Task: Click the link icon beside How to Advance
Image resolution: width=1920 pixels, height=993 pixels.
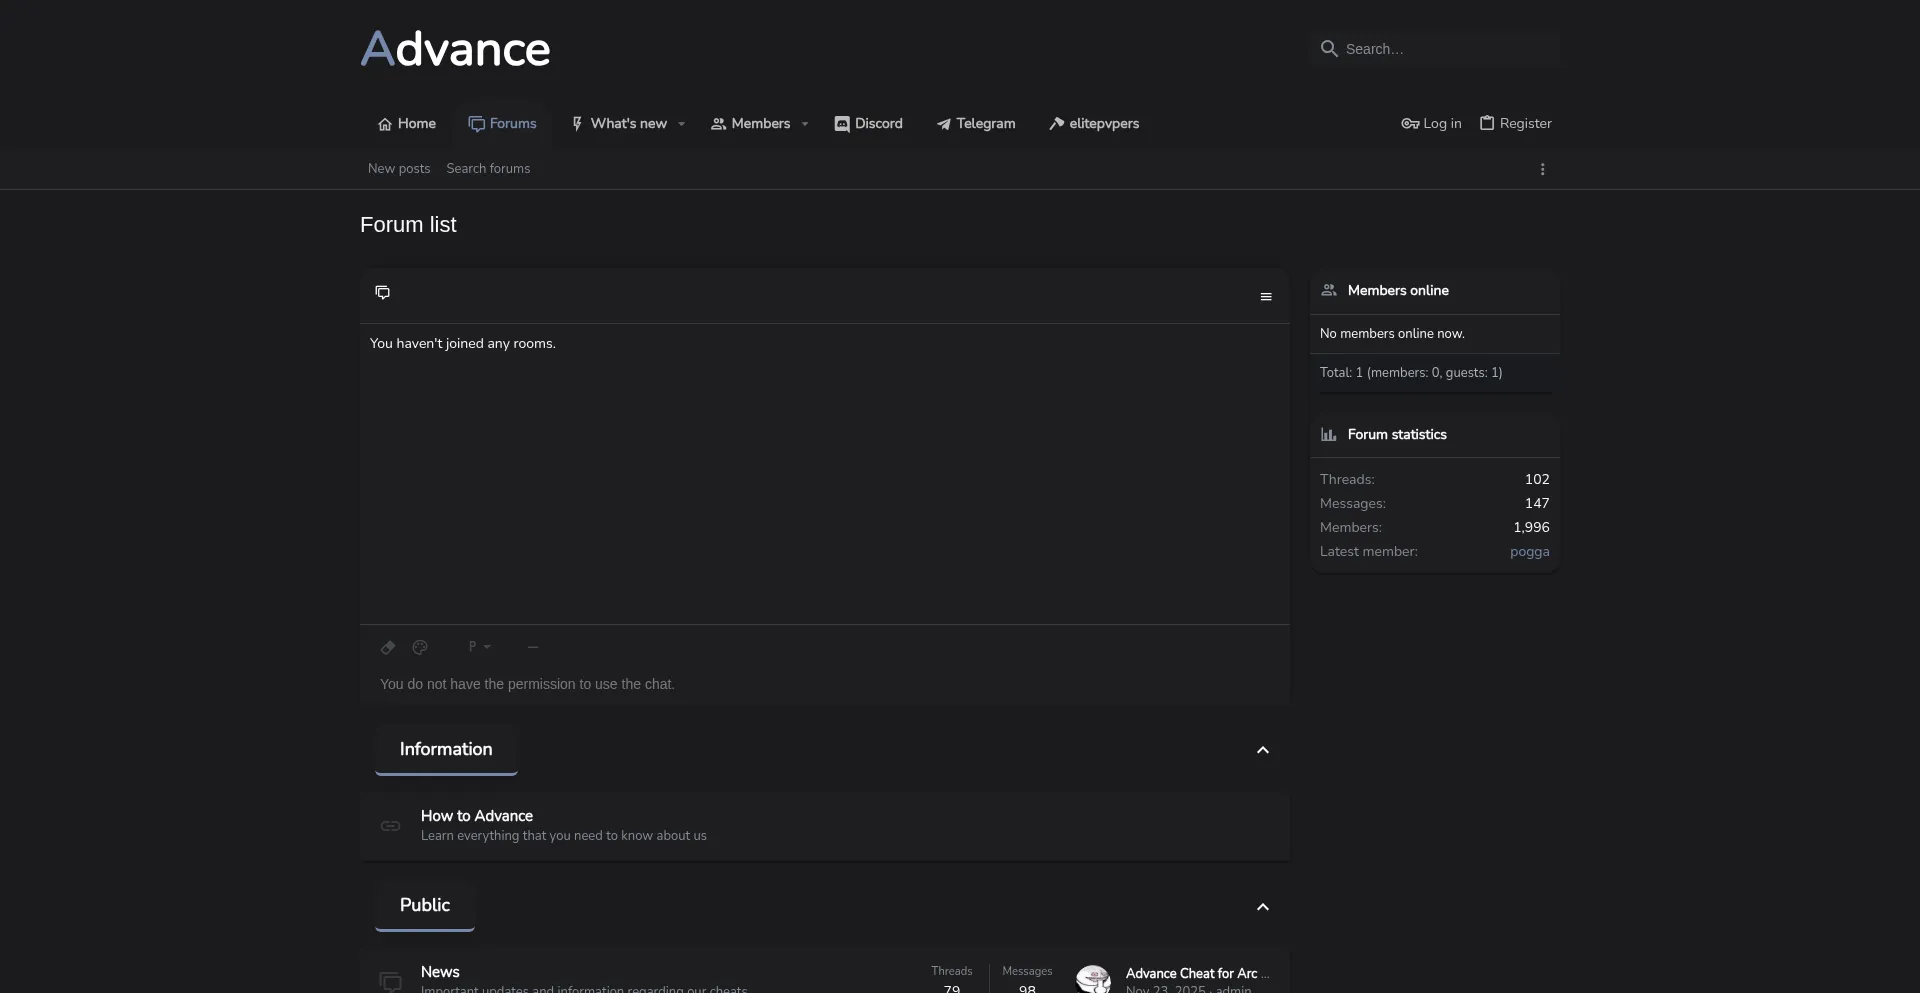Action: tap(391, 826)
